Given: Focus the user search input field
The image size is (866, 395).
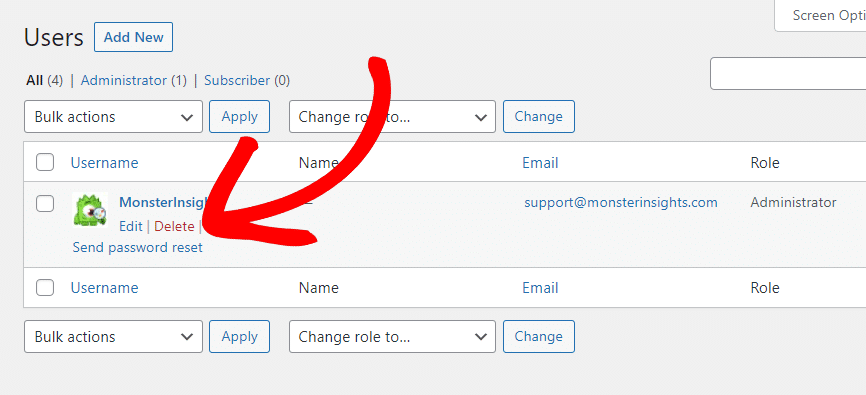Looking at the screenshot, I should pyautogui.click(x=788, y=73).
